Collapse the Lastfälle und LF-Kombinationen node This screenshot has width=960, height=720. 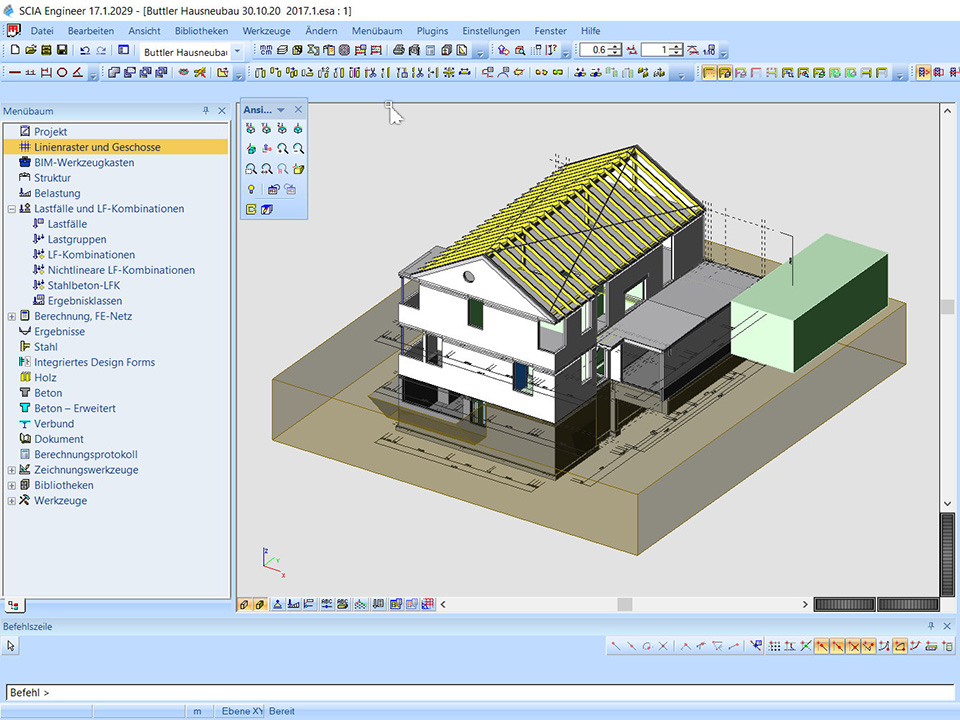coord(12,209)
